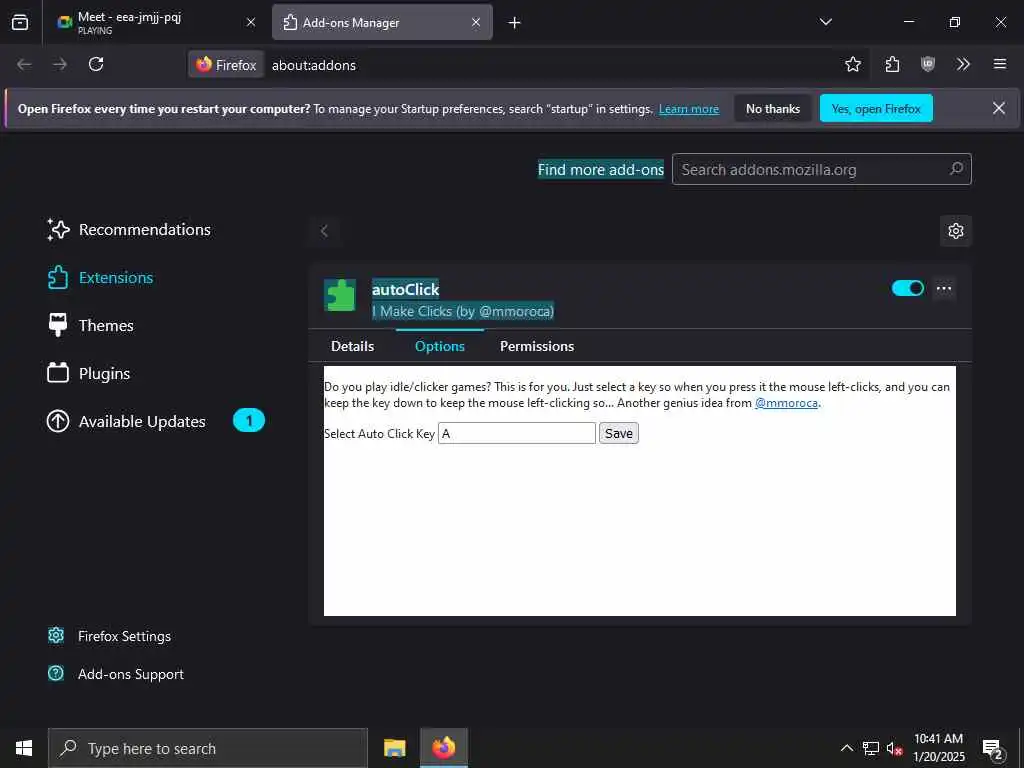Image resolution: width=1024 pixels, height=768 pixels.
Task: Open the clock showing 10:41 AM
Action: [x=938, y=748]
